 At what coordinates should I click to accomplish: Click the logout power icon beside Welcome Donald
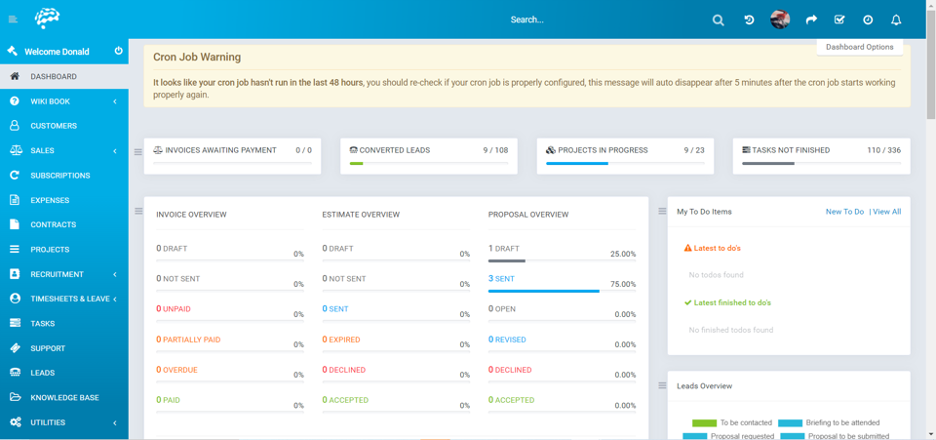click(x=118, y=51)
